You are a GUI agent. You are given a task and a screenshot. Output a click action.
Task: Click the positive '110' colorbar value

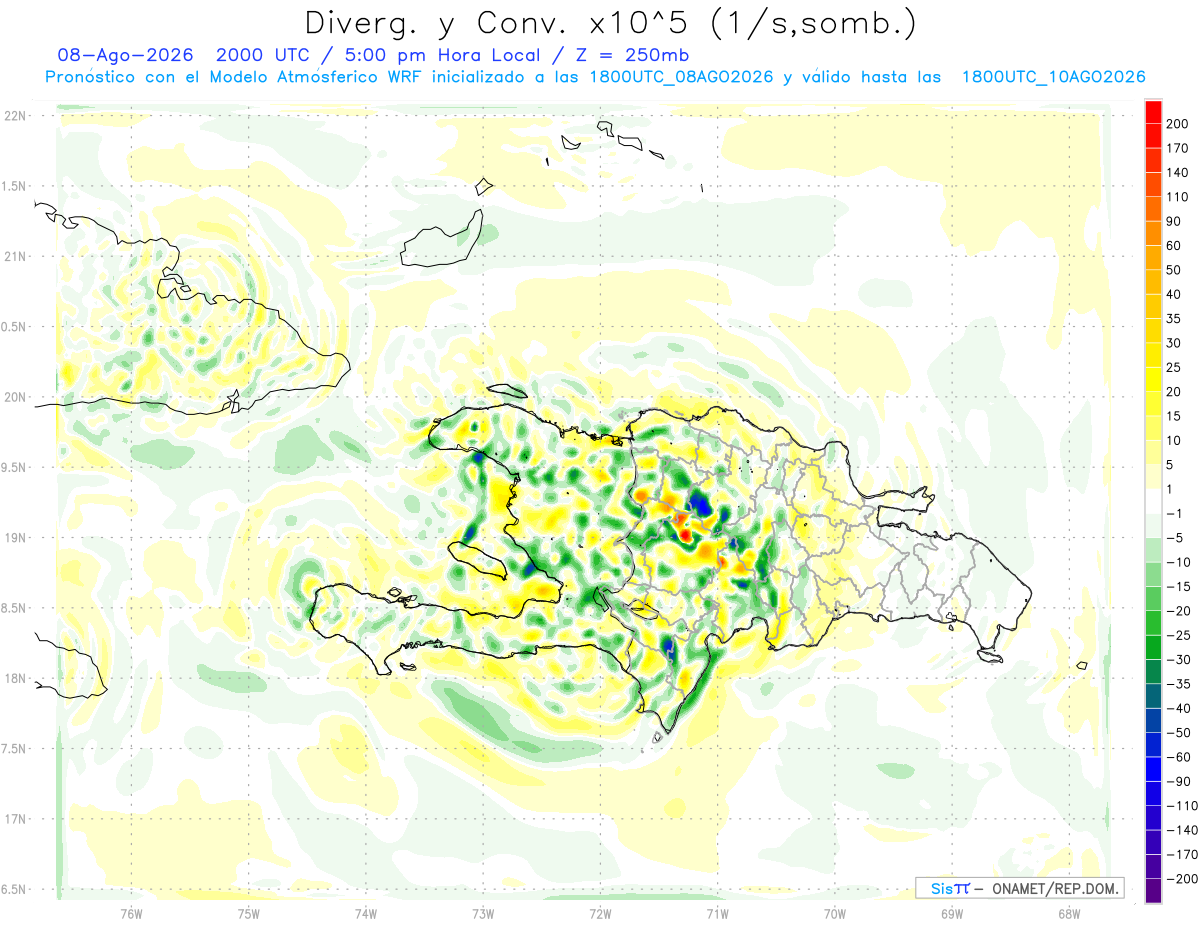pos(1178,197)
